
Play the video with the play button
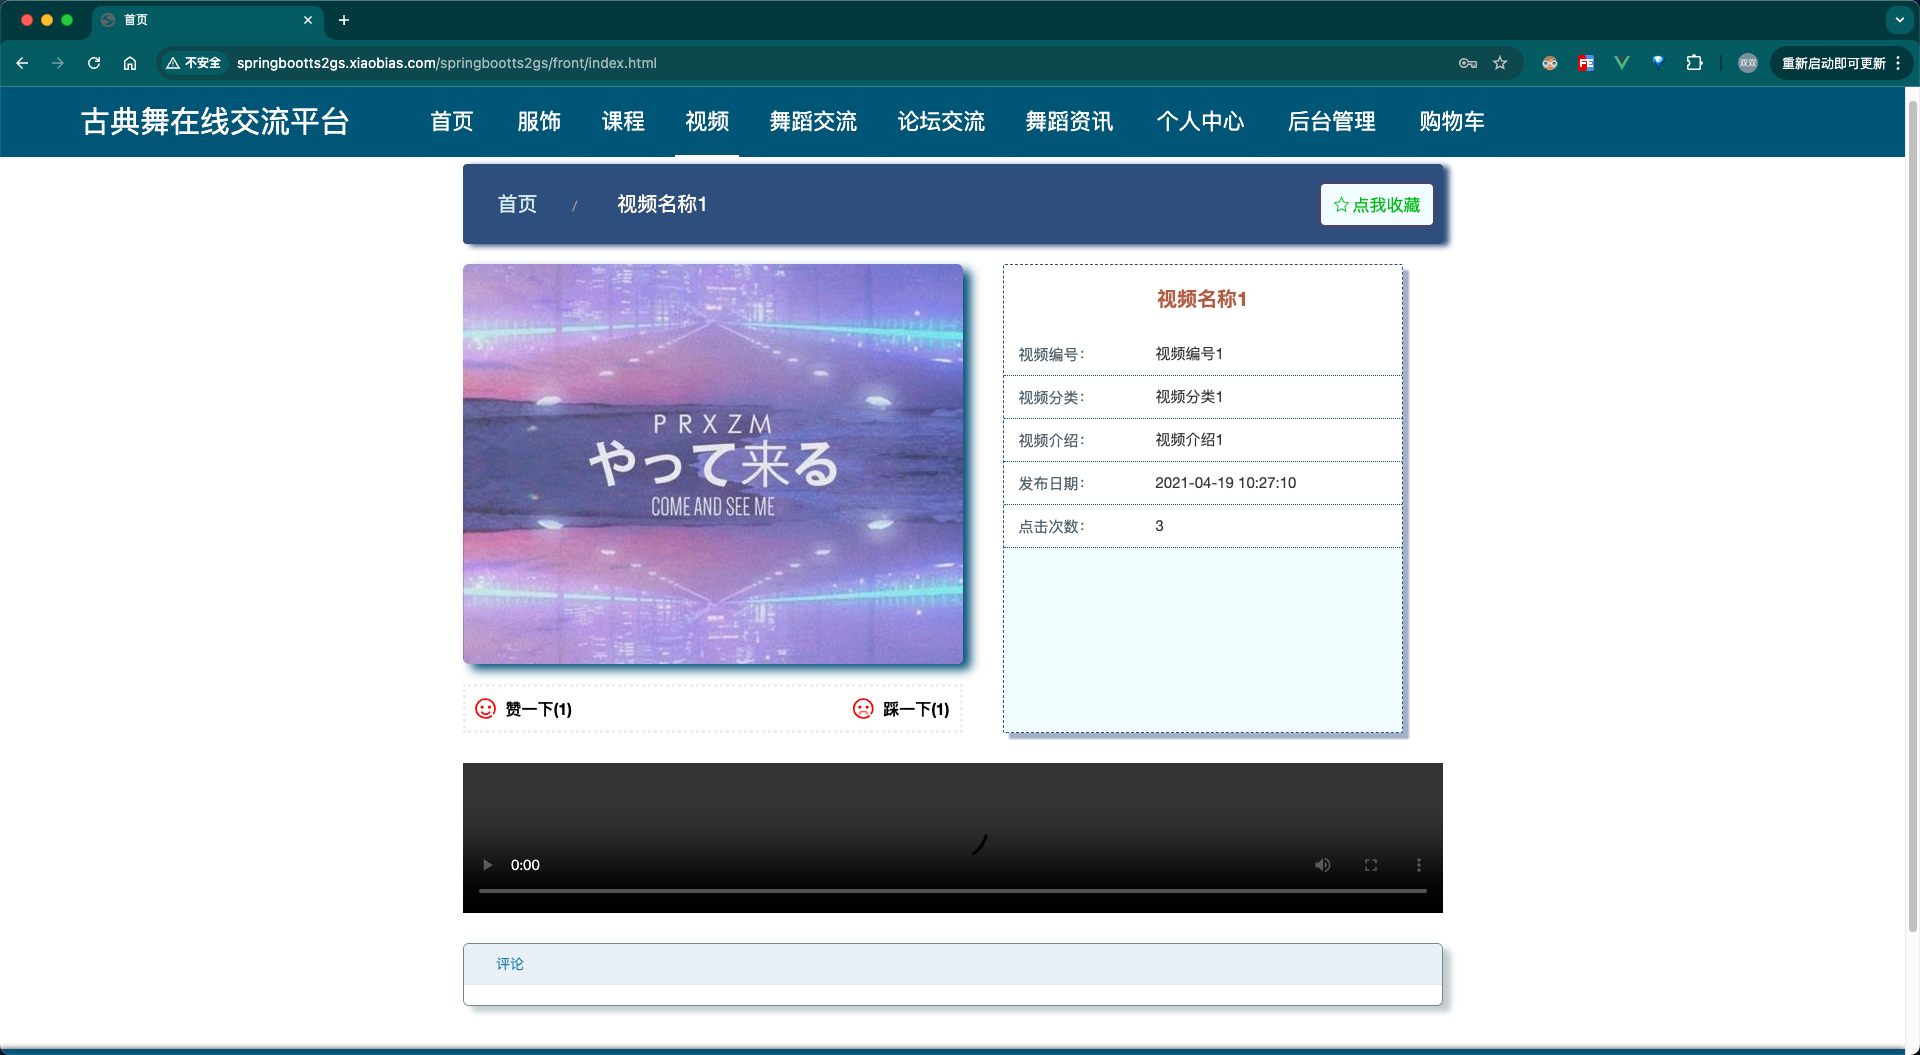tap(487, 865)
